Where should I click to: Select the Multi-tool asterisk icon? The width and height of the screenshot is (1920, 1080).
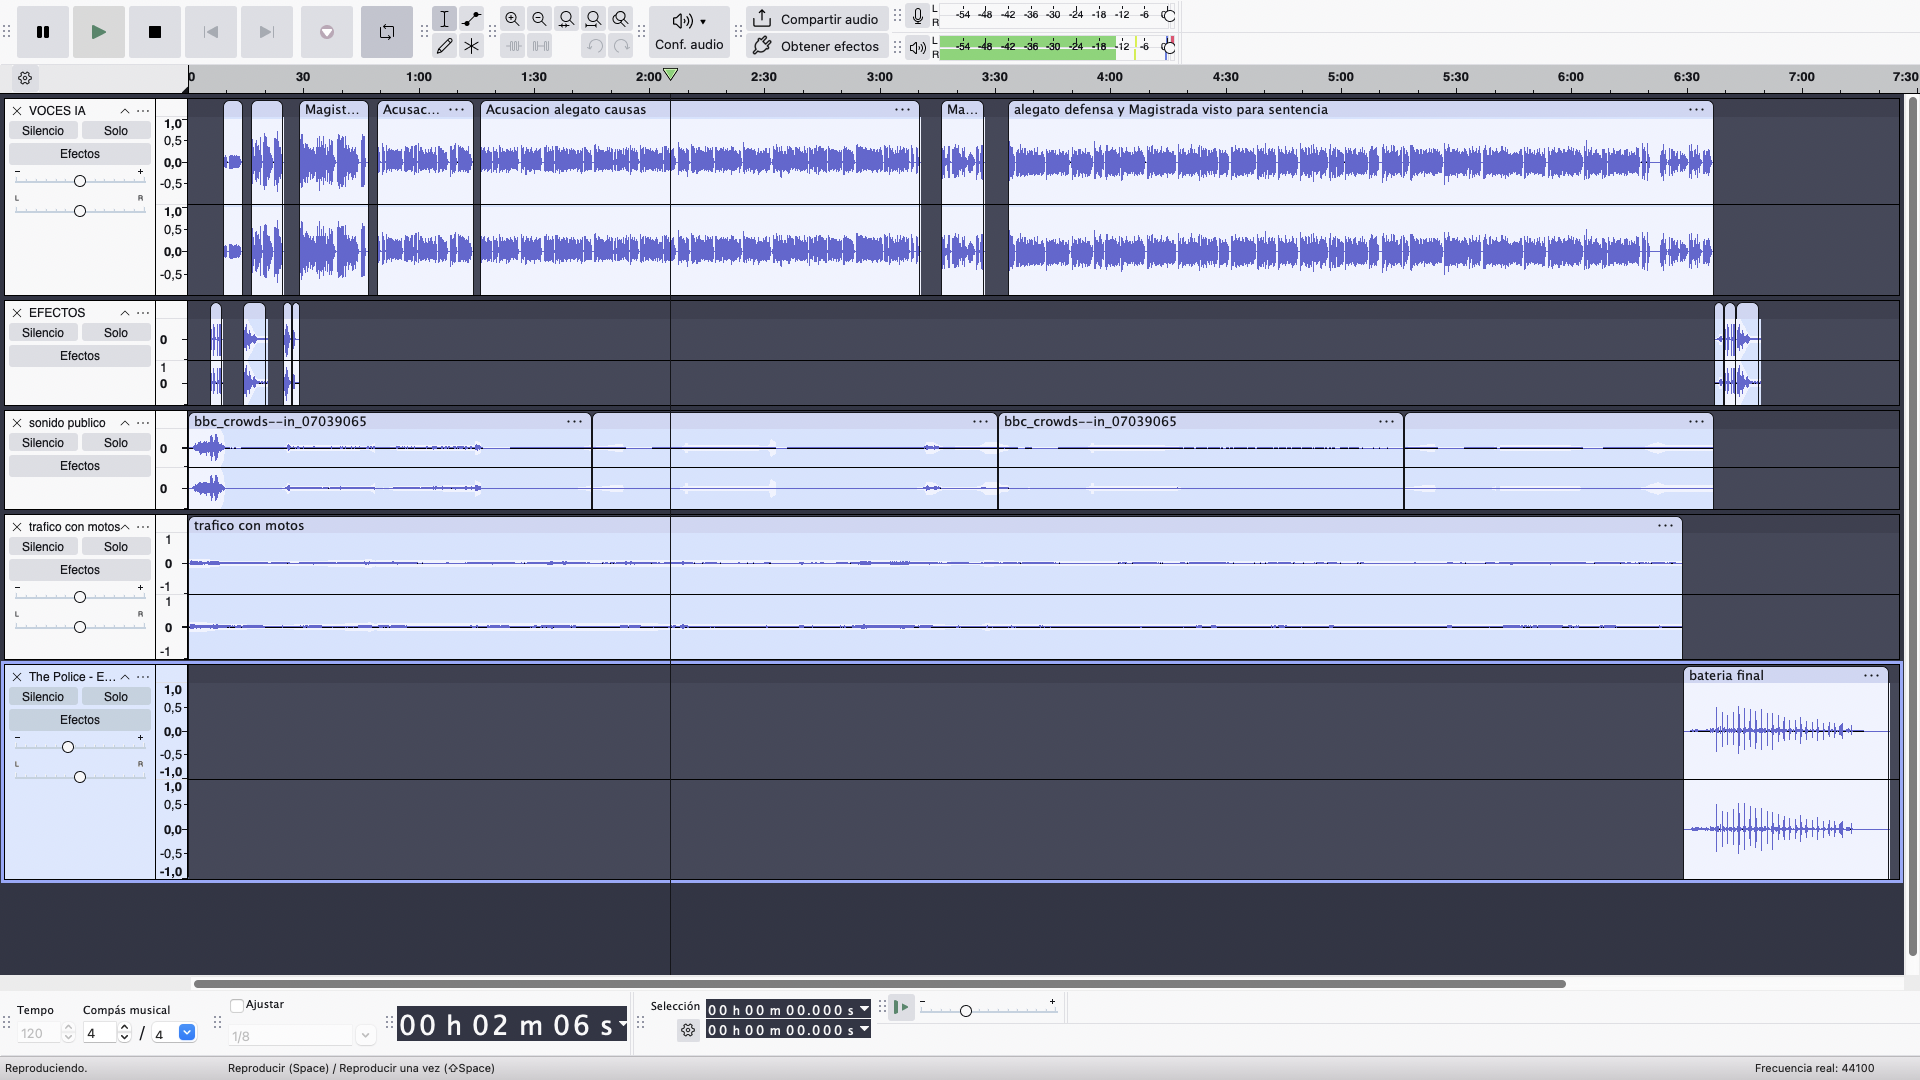471,46
